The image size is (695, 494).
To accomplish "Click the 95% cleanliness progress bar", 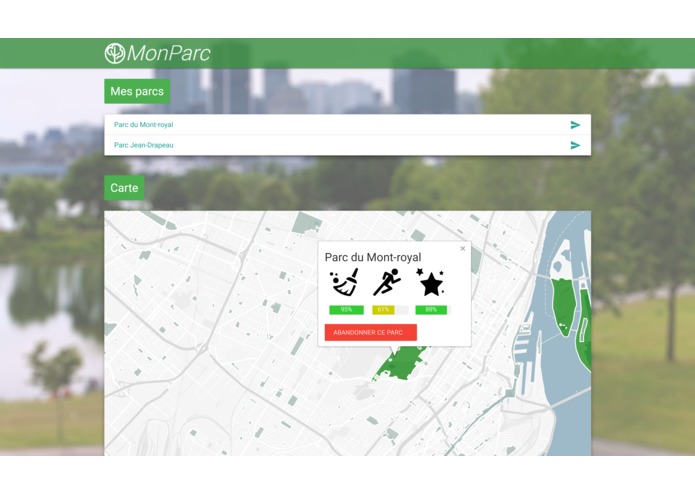I will coord(346,310).
